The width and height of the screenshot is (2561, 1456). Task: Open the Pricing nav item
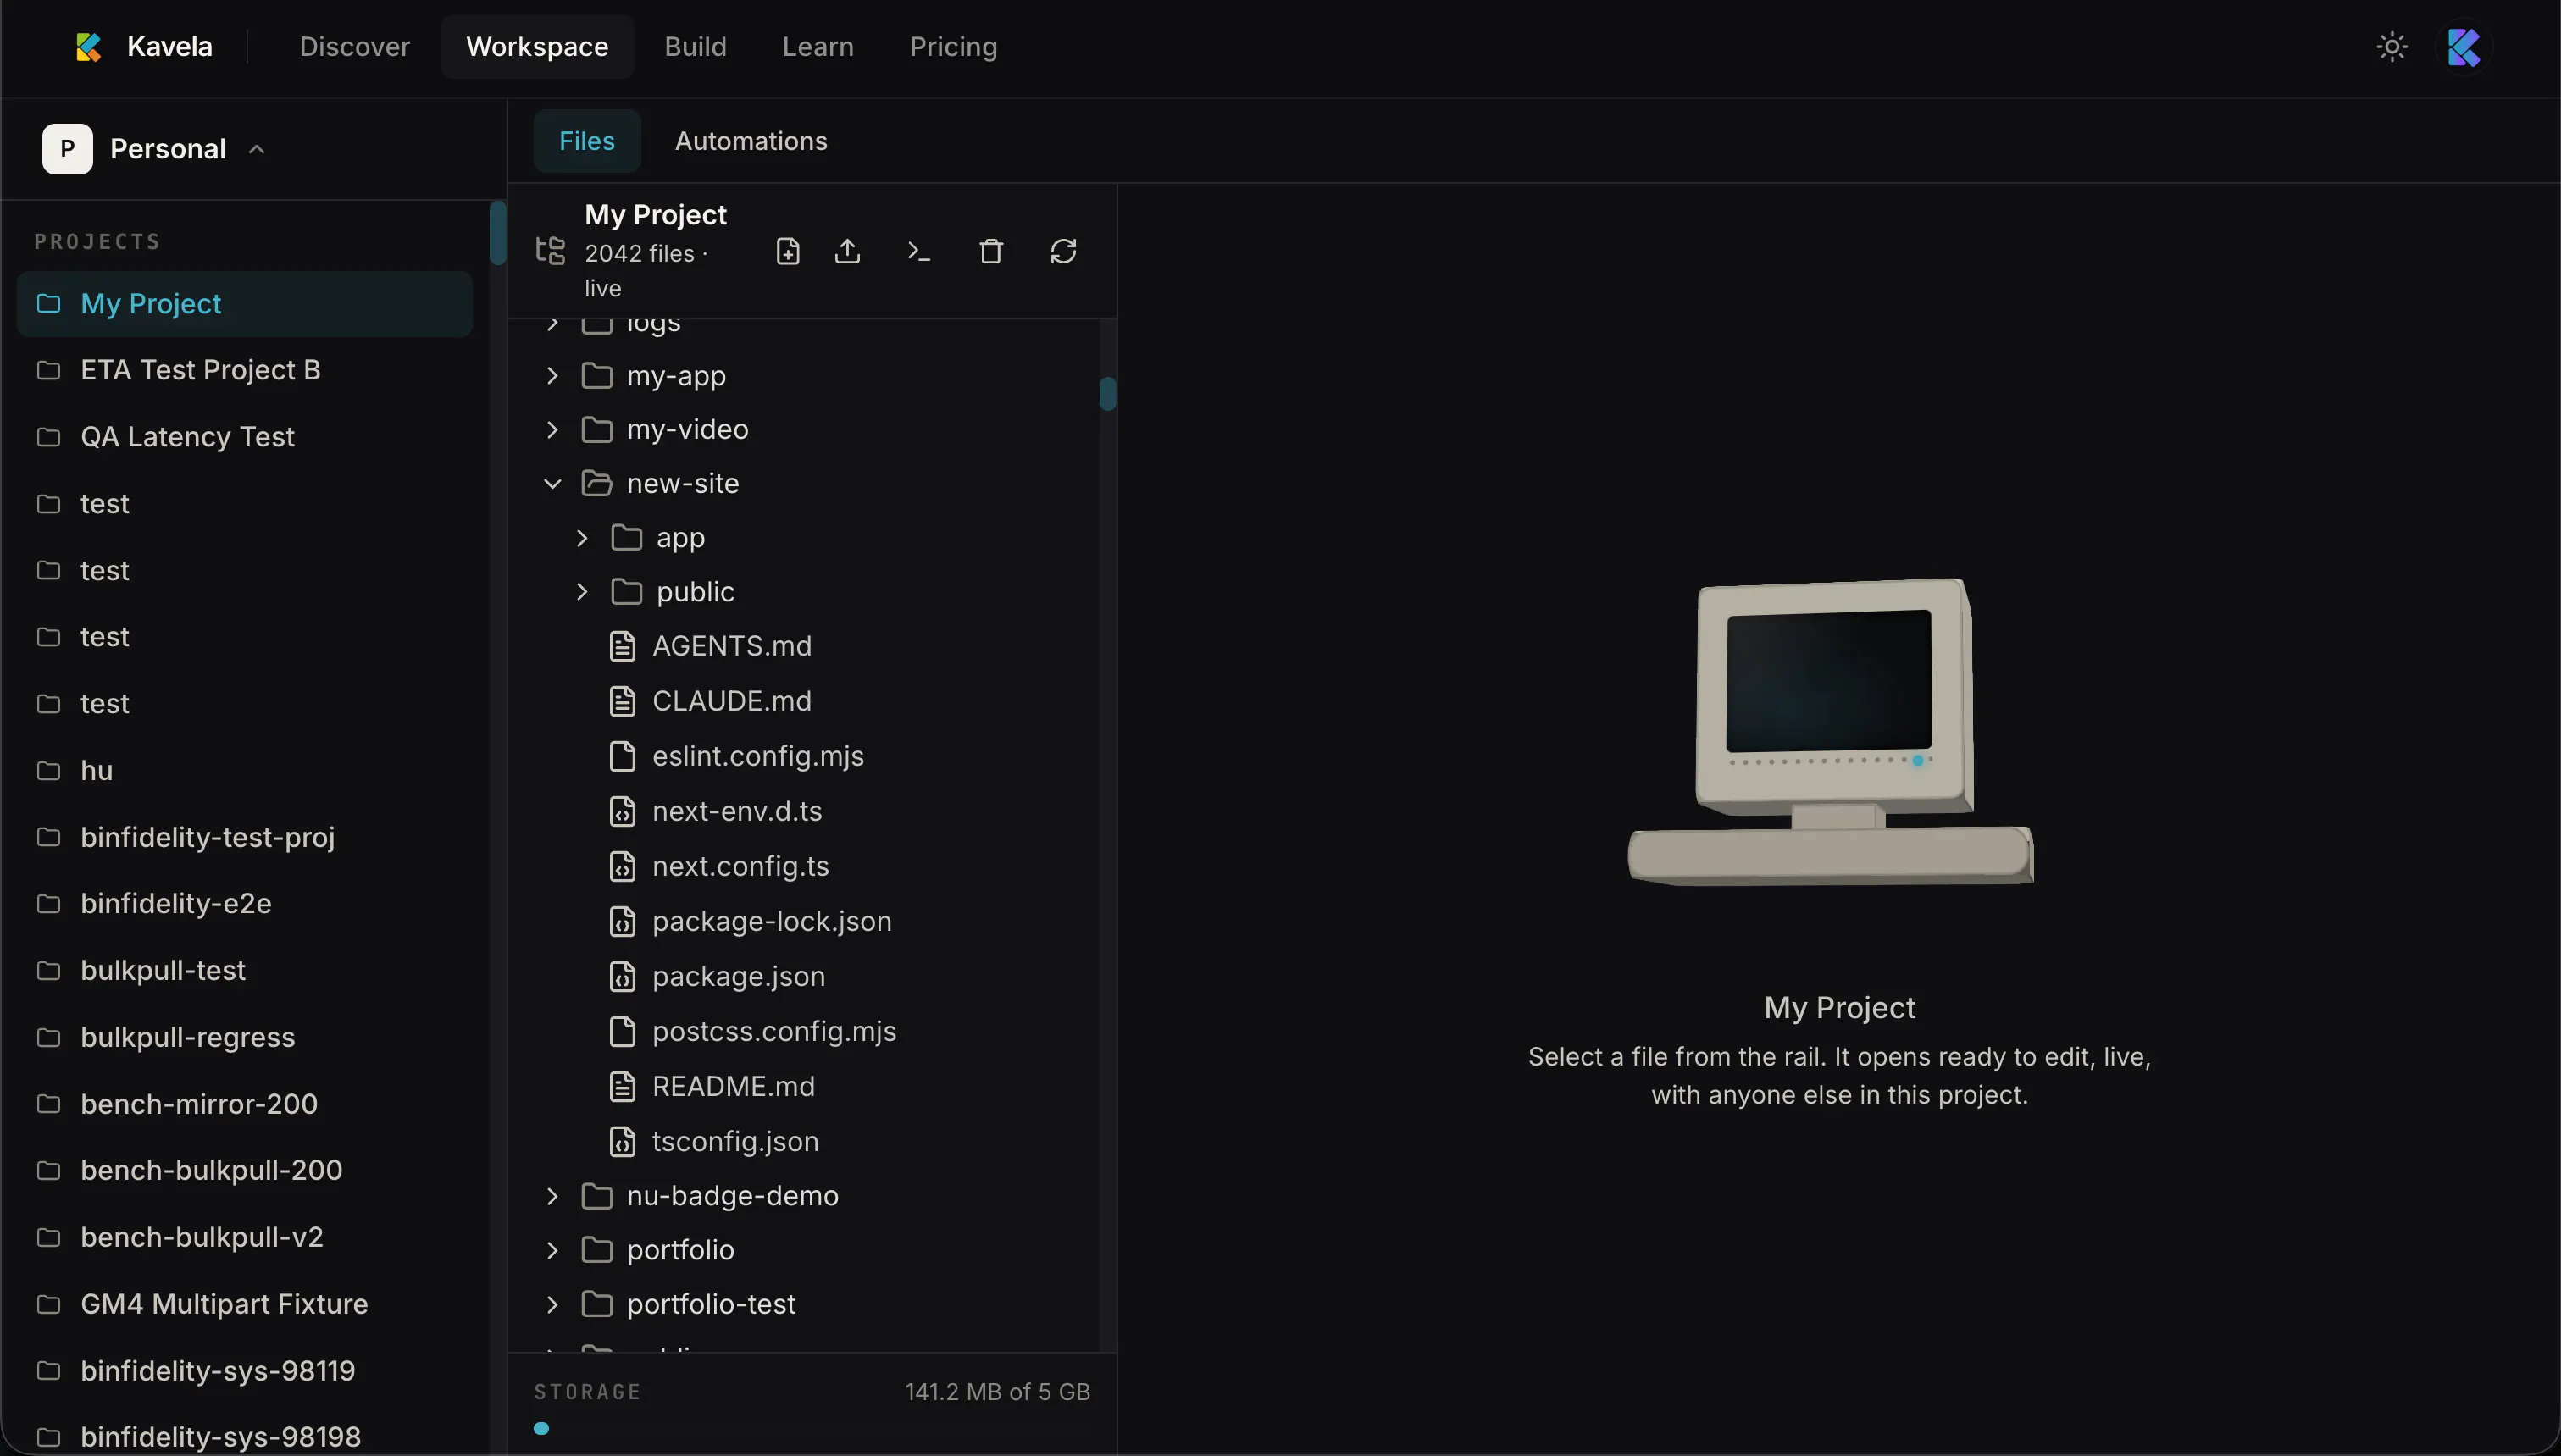[953, 47]
